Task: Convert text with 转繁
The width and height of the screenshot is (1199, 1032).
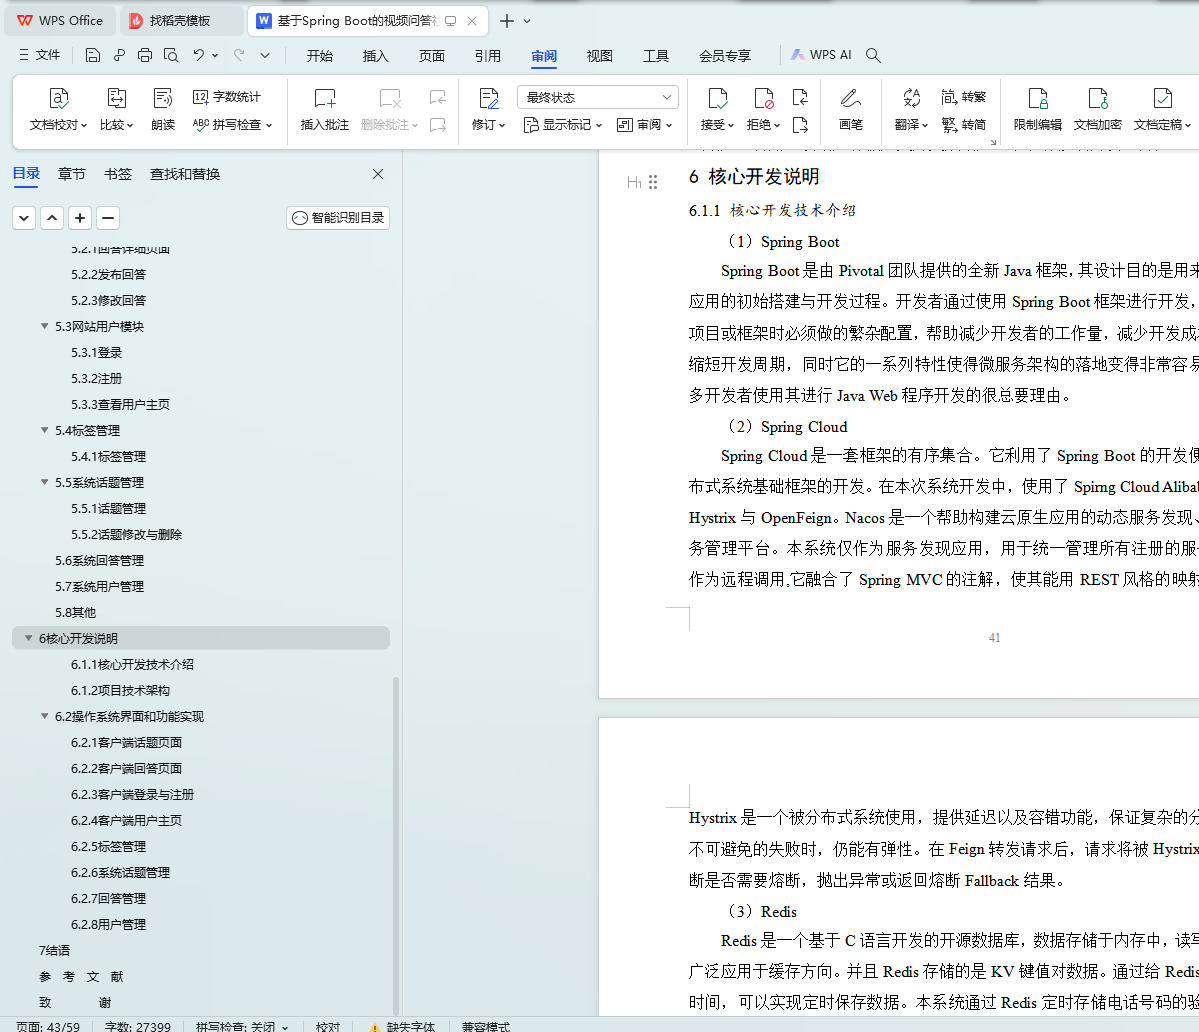Action: [963, 97]
